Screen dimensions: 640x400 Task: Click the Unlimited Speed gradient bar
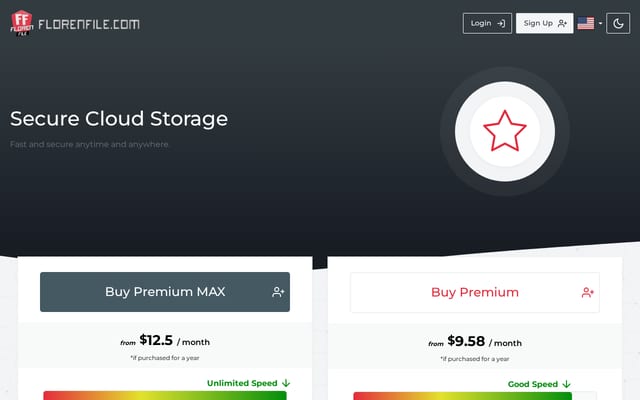pos(165,396)
